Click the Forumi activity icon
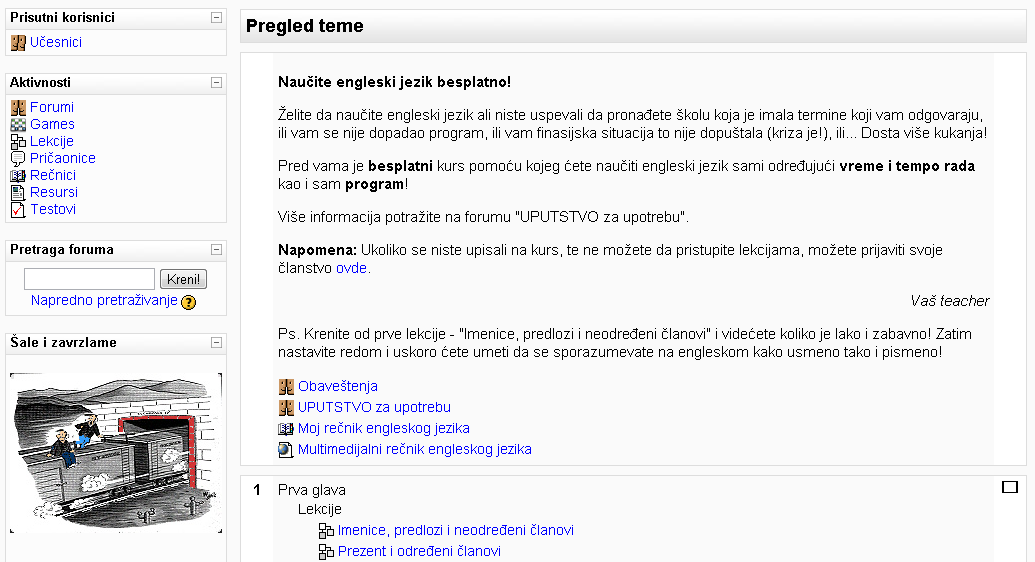Image resolution: width=1035 pixels, height=562 pixels. click(x=18, y=108)
